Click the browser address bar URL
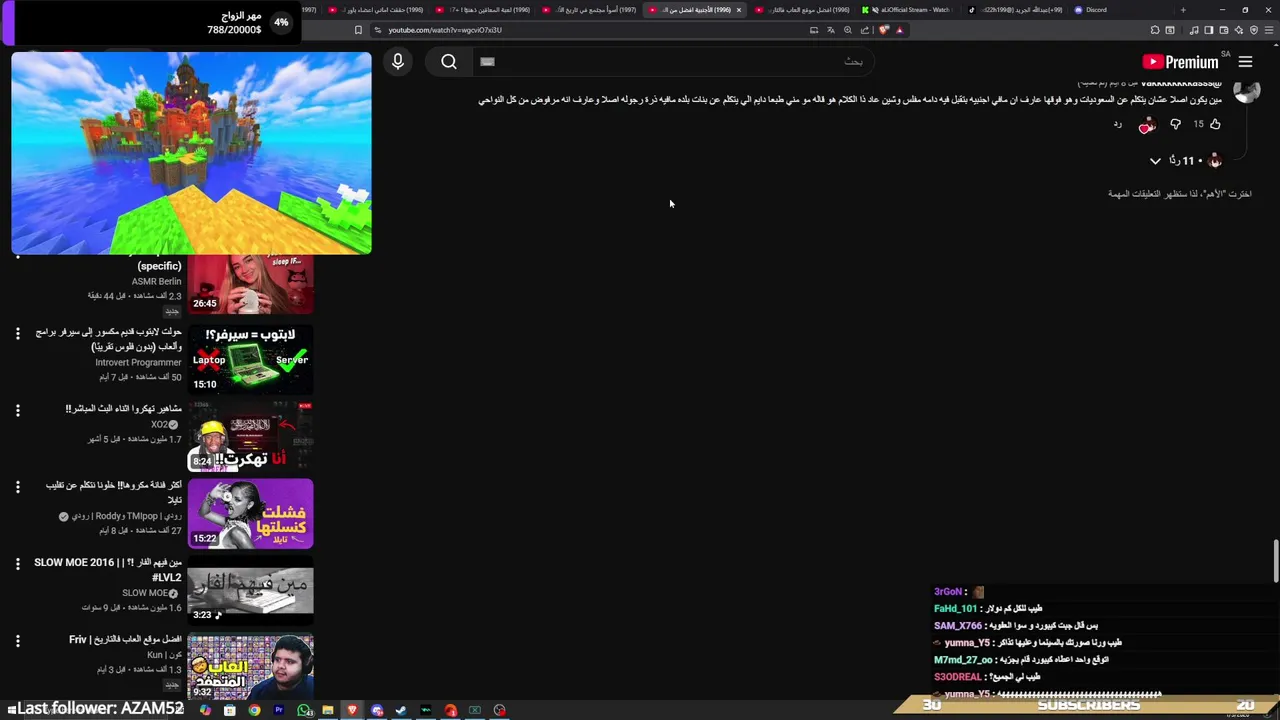Image resolution: width=1280 pixels, height=720 pixels. point(445,30)
